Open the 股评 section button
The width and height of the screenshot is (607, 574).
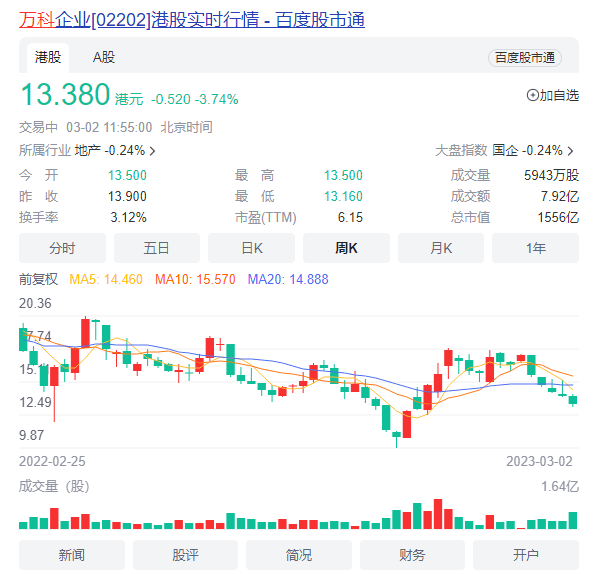point(185,555)
